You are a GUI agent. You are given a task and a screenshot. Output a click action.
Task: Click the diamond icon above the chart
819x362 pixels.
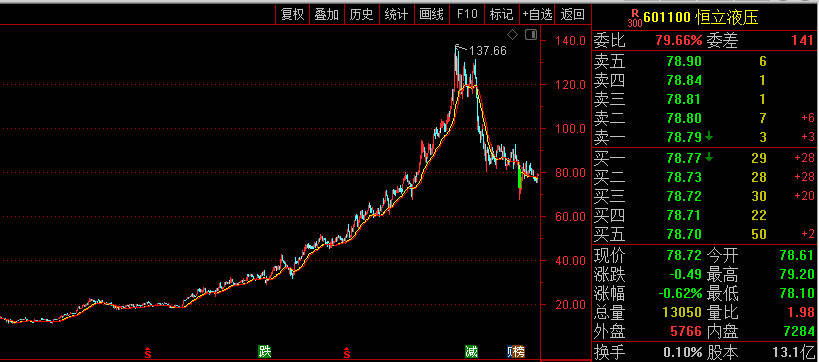512,35
